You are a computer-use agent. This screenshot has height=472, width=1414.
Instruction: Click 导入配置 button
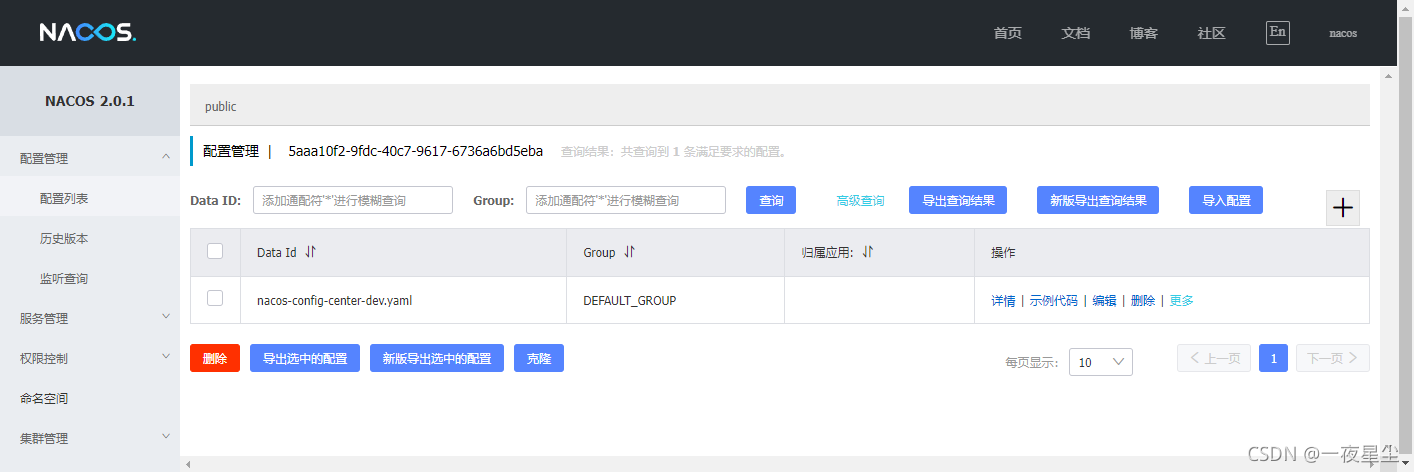pos(1226,200)
